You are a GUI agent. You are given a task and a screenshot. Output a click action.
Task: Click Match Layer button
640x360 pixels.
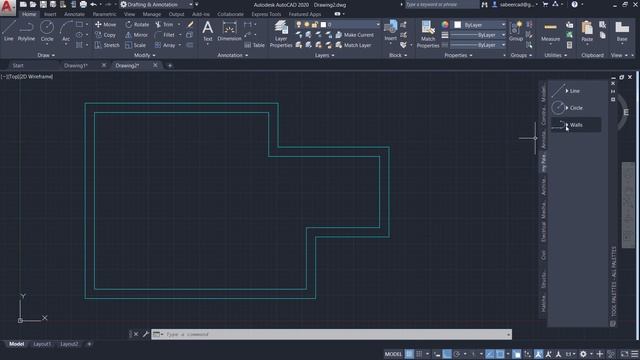353,45
